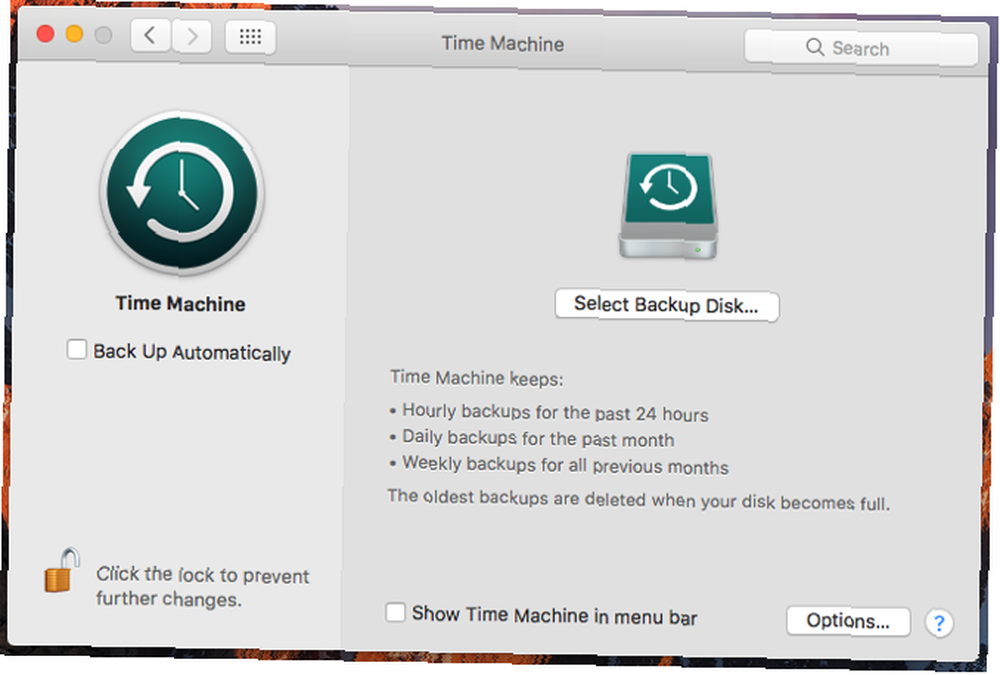Image resolution: width=1000 pixels, height=675 pixels.
Task: Click the Time Machine window title
Action: coord(503,44)
